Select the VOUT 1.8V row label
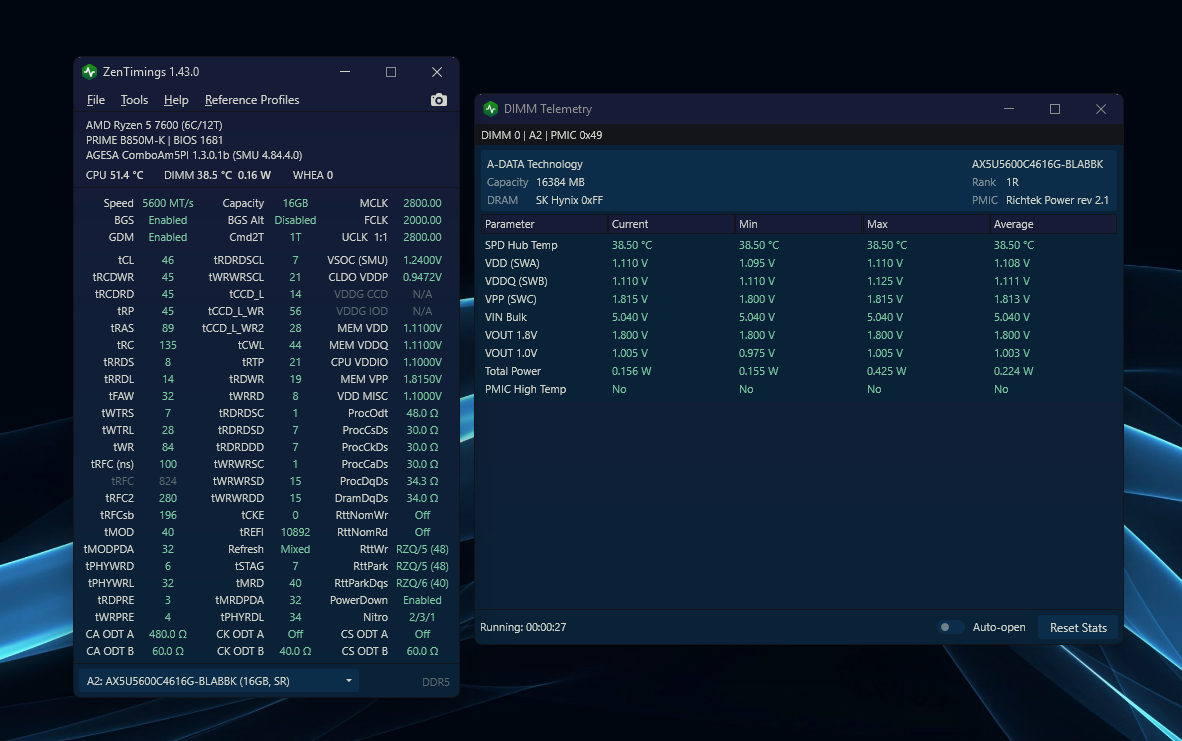Image resolution: width=1182 pixels, height=741 pixels. click(511, 335)
